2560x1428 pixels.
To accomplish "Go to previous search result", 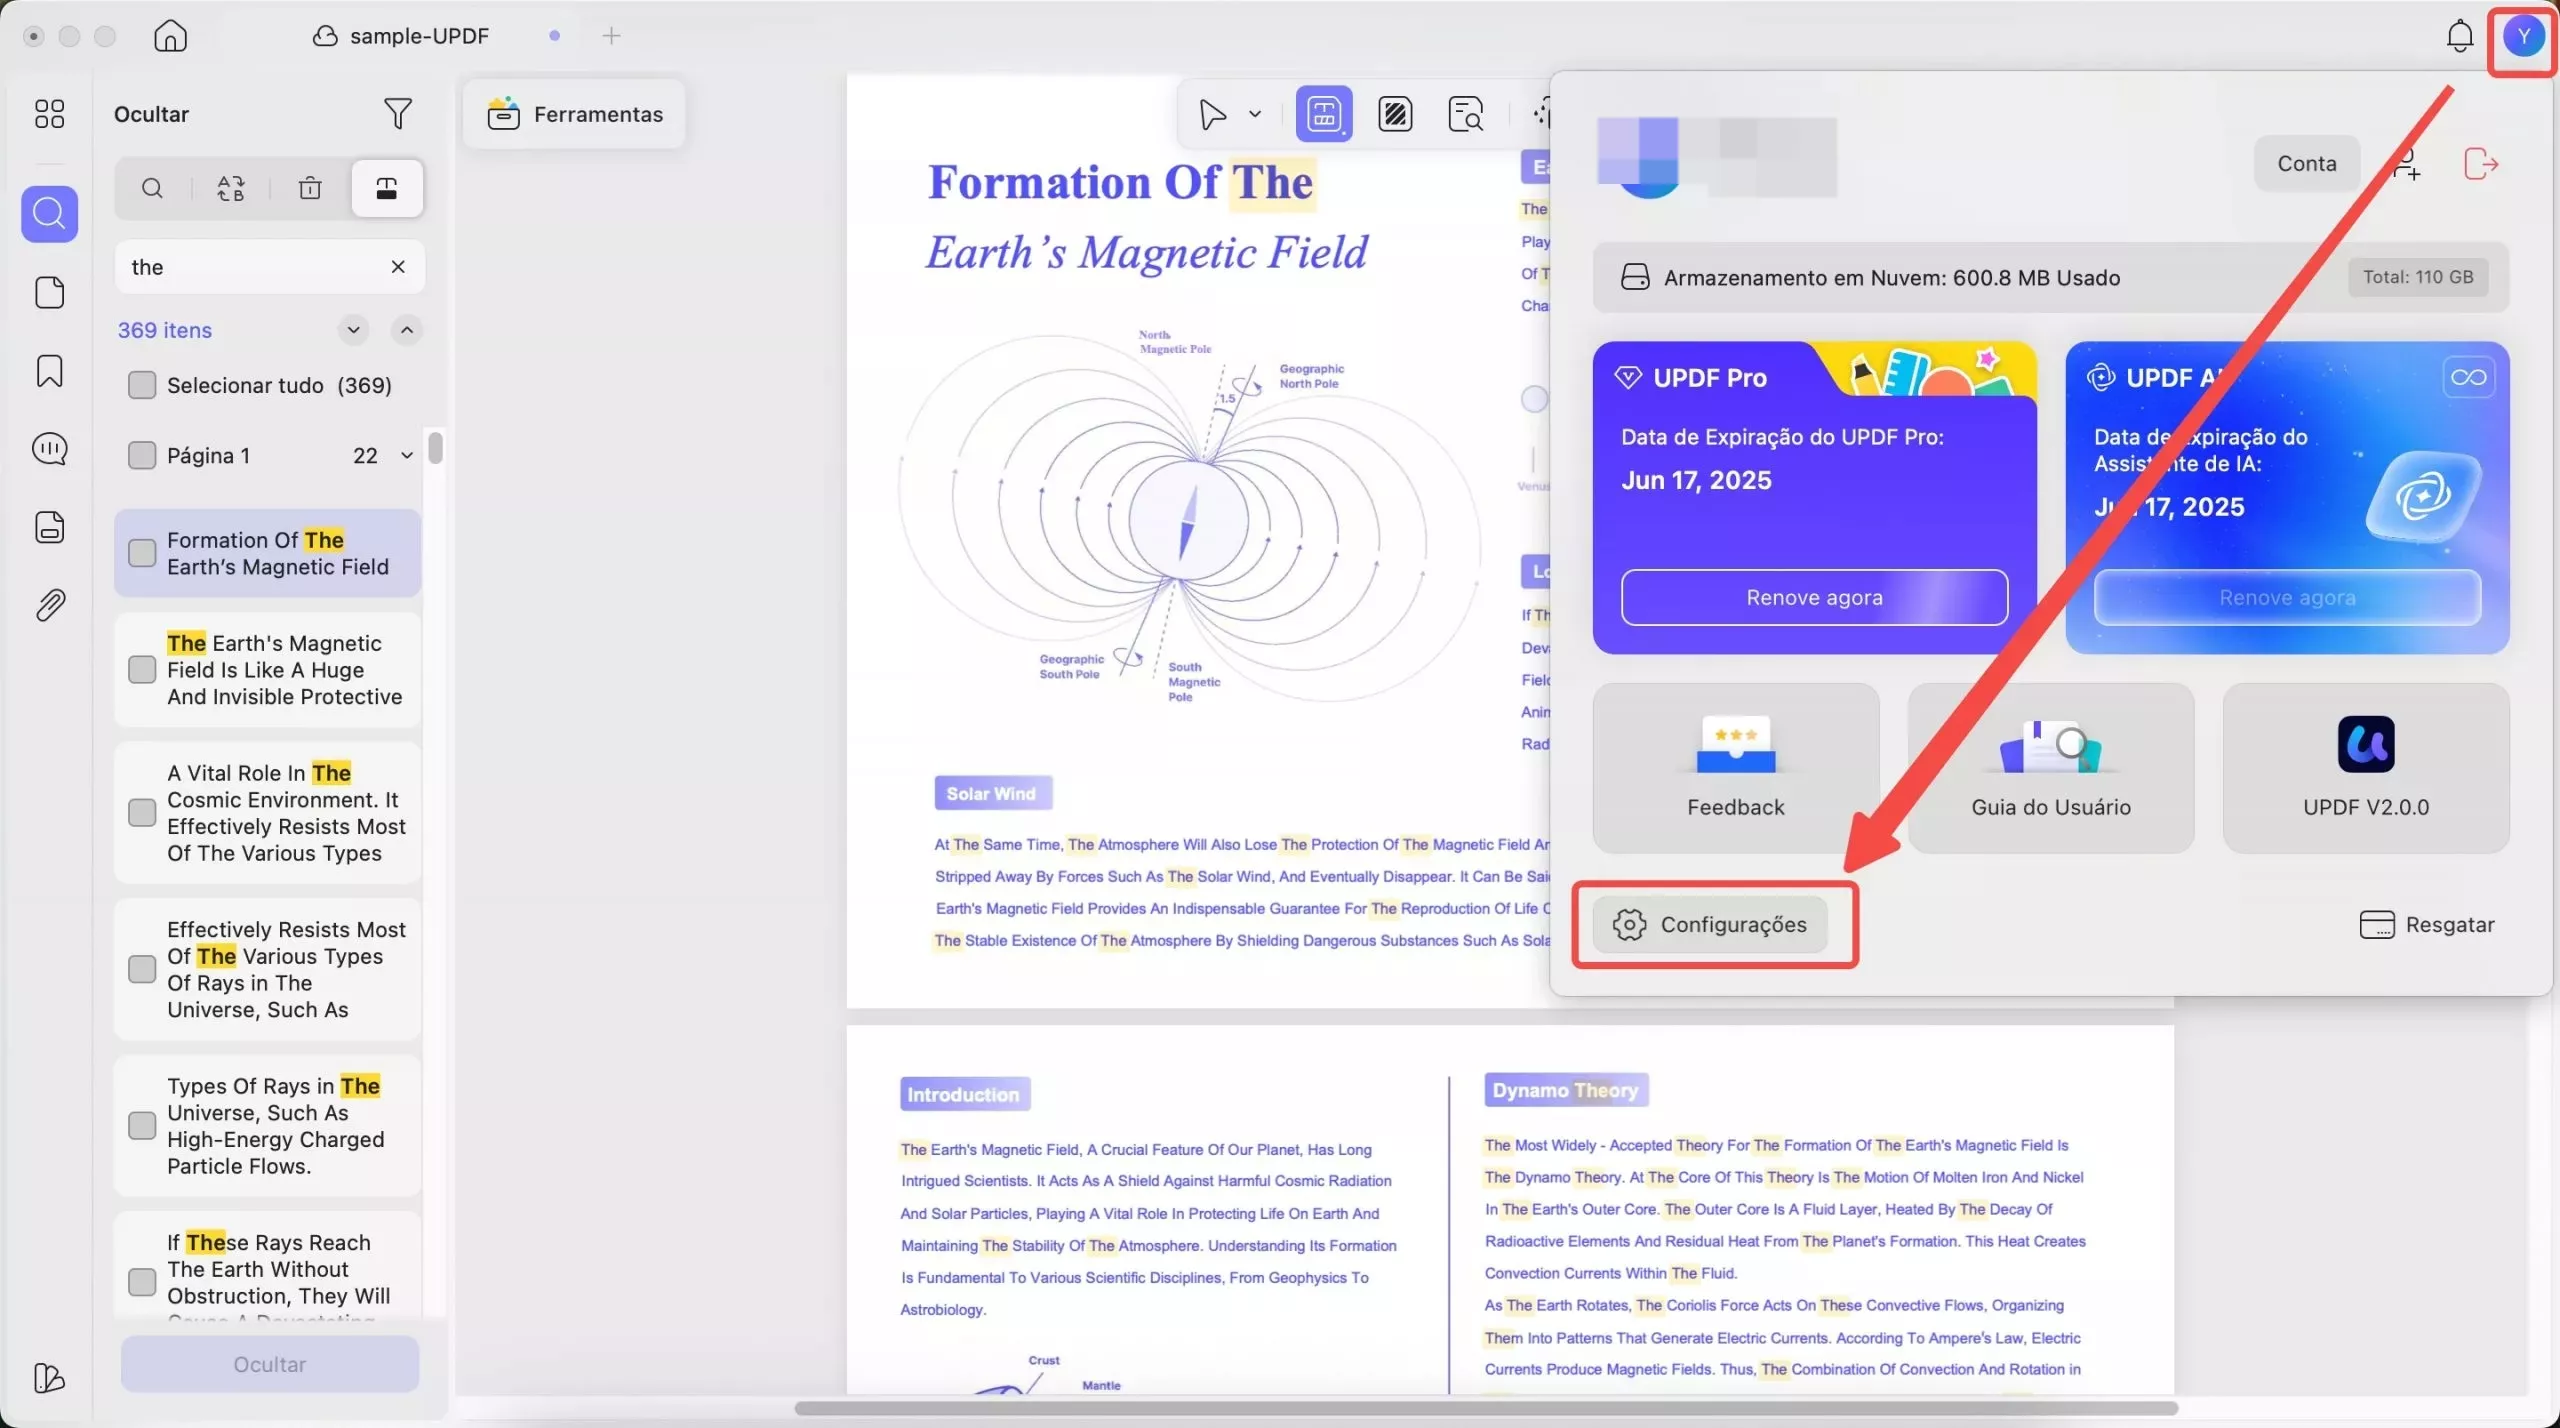I will coord(407,330).
